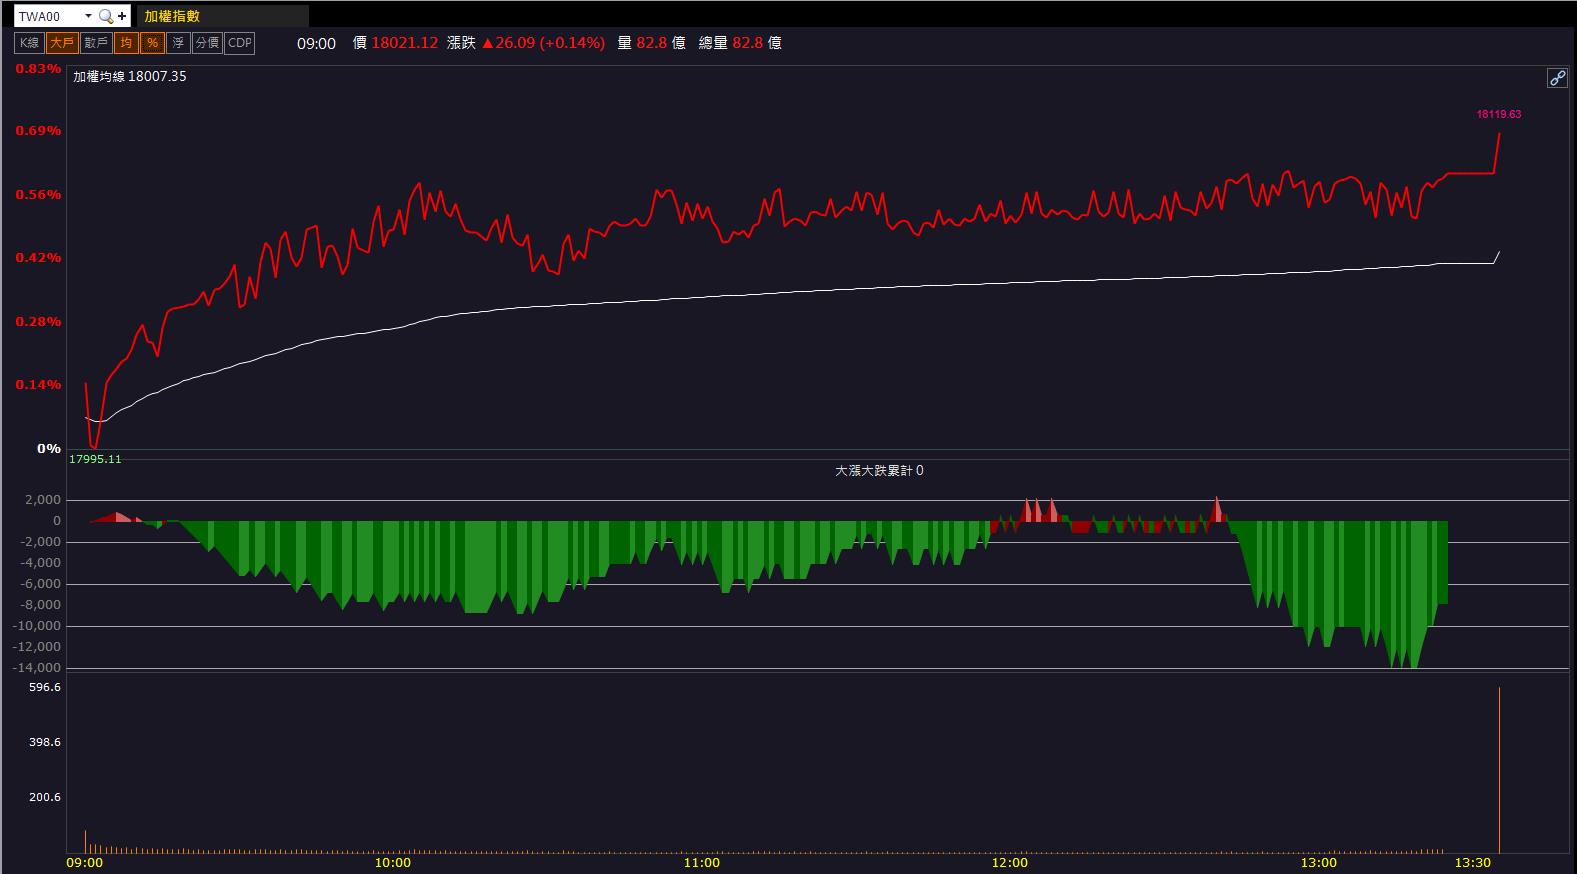Click the 18119.63 high price label
This screenshot has width=1577, height=874.
click(1498, 114)
